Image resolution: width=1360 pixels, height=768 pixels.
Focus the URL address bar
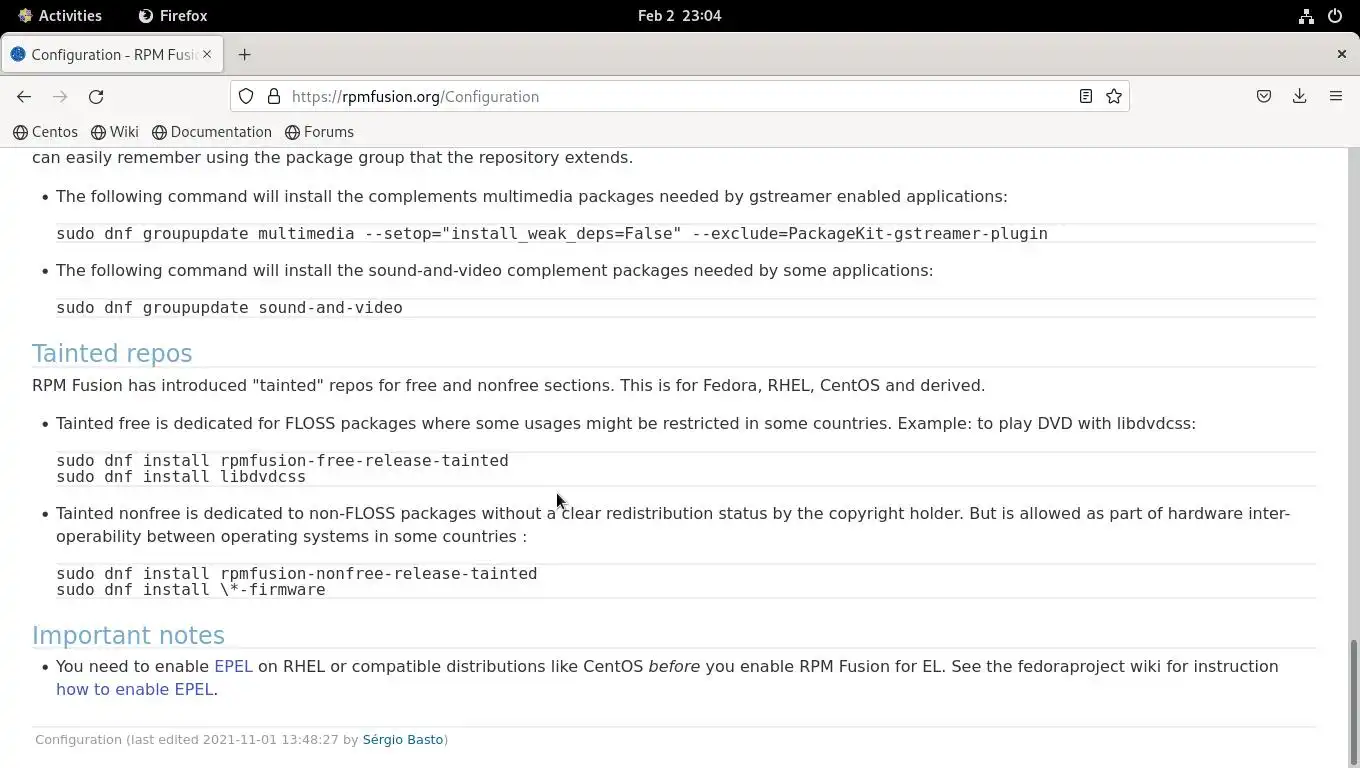point(680,97)
